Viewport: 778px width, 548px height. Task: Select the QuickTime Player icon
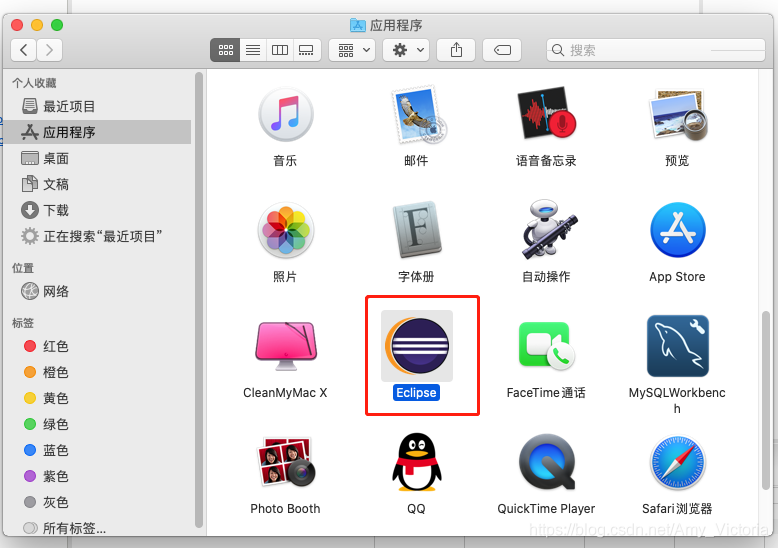click(x=547, y=462)
